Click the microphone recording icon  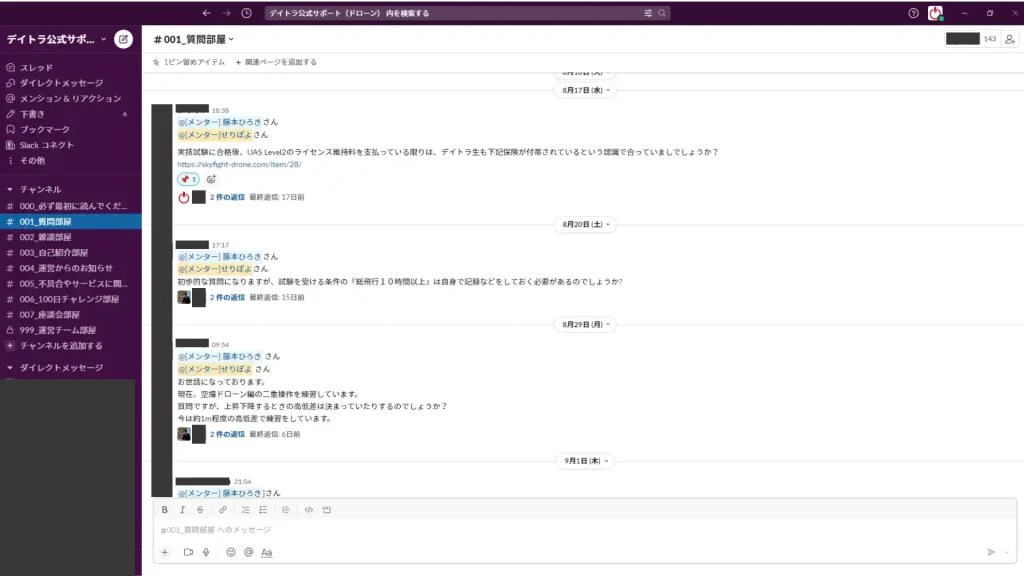point(204,552)
